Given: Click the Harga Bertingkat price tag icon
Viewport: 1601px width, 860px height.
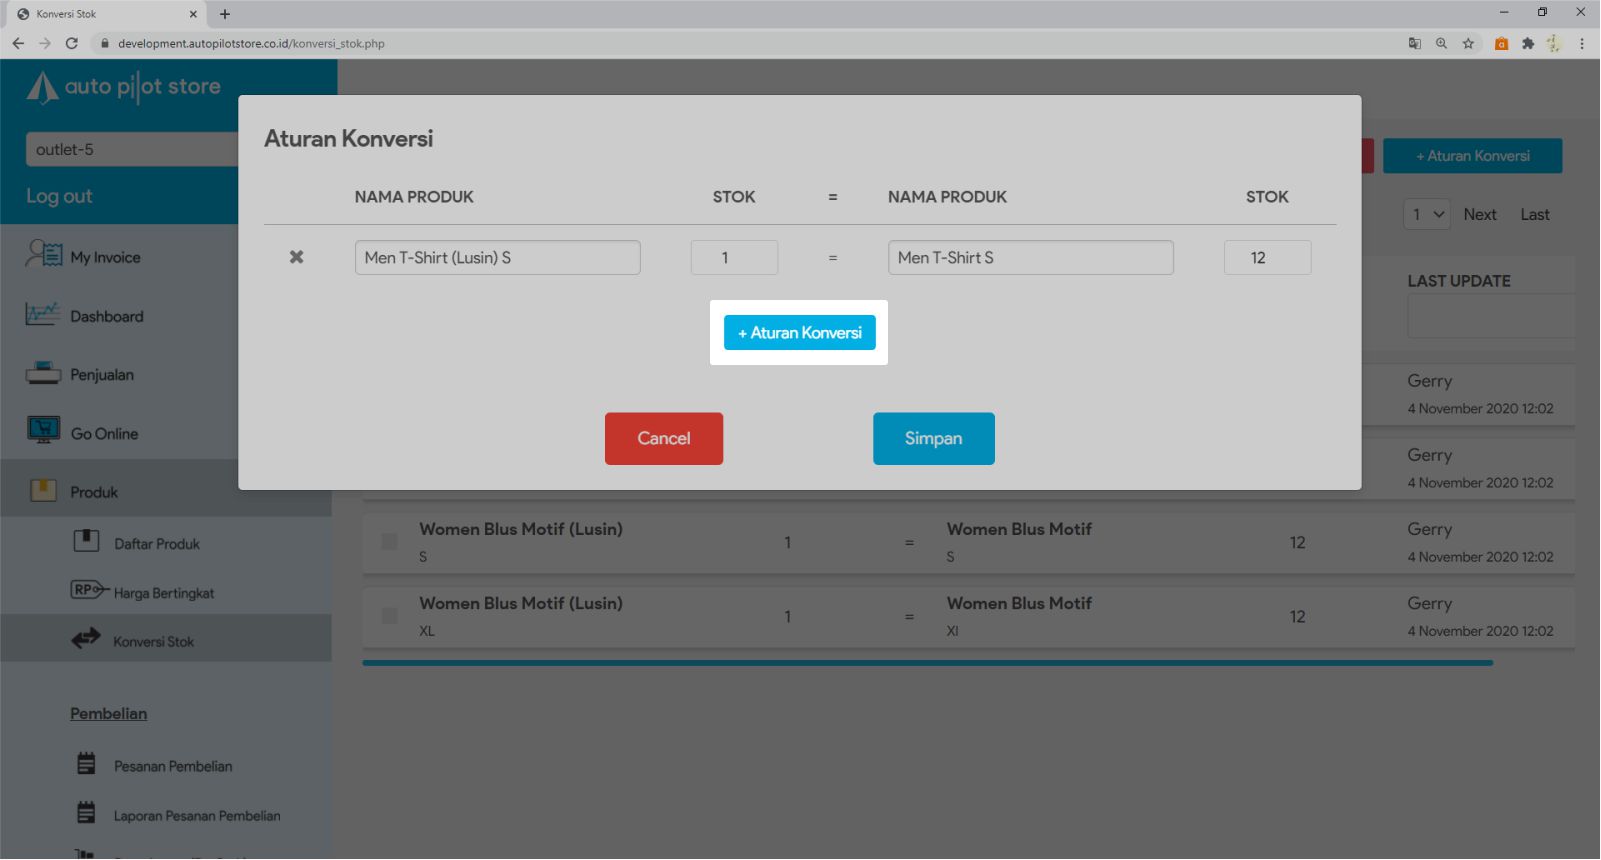Looking at the screenshot, I should [89, 590].
